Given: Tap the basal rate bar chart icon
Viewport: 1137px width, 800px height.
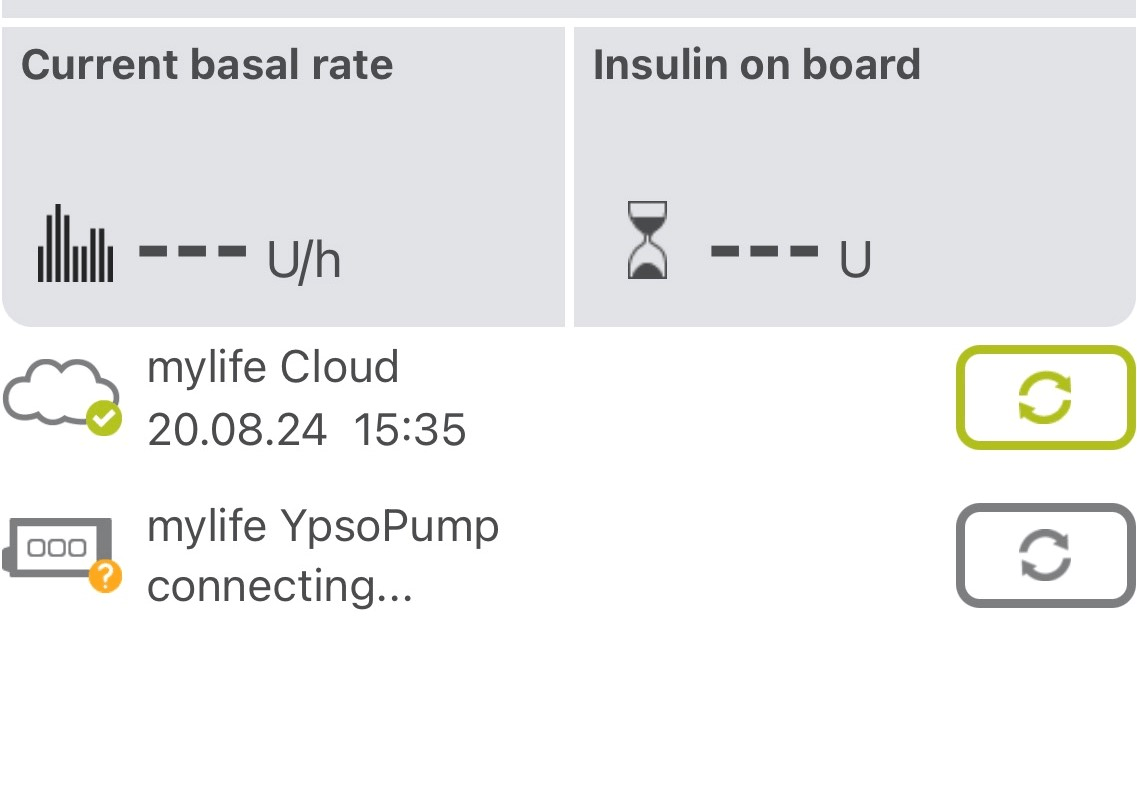Looking at the screenshot, I should 75,244.
